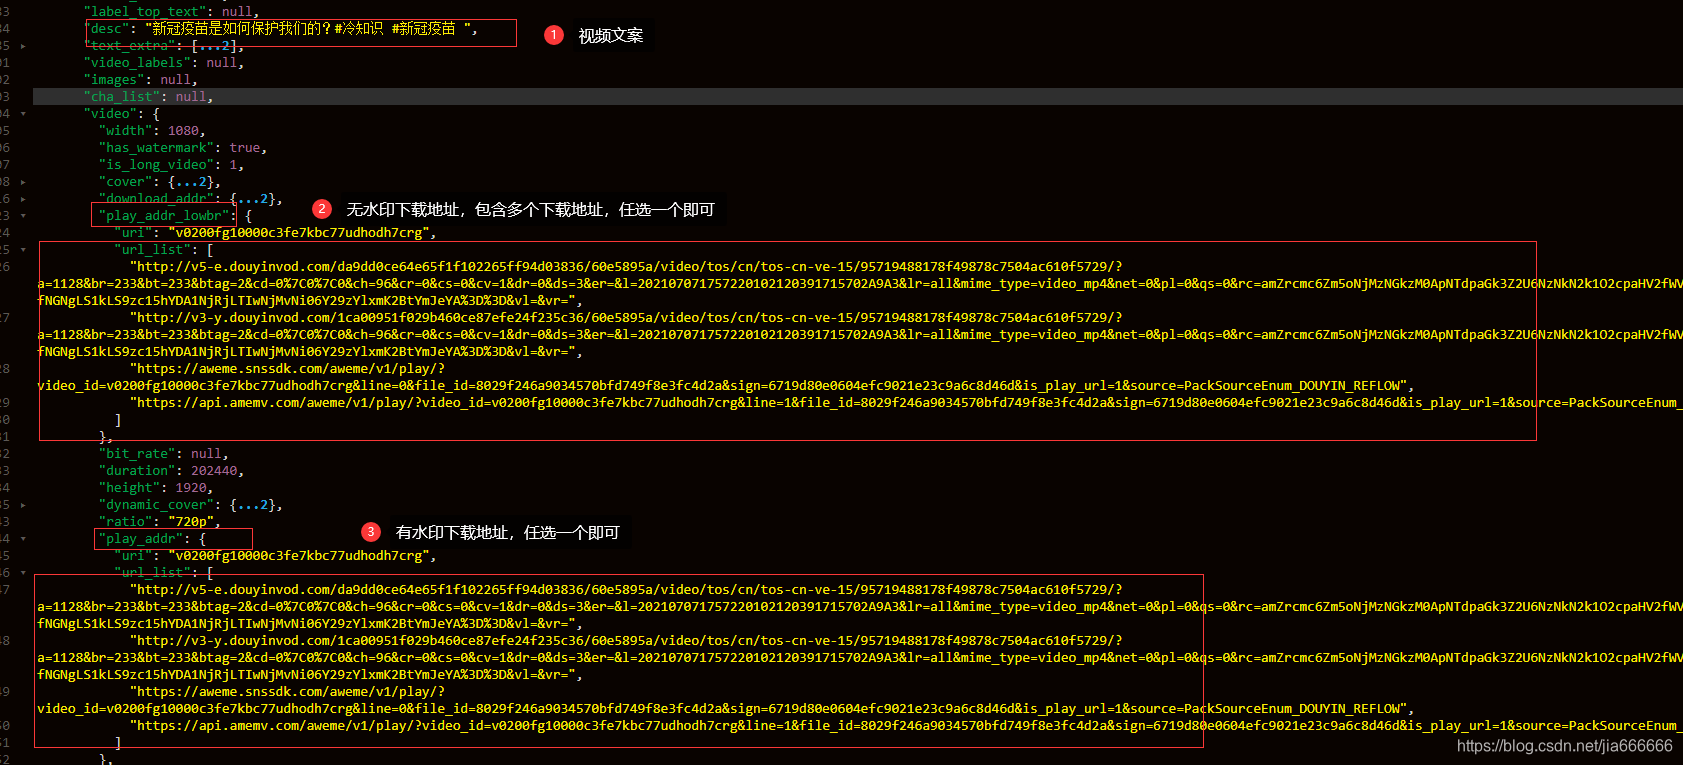The image size is (1683, 765).
Task: Click the "is_long_video" key
Action: coord(156,165)
